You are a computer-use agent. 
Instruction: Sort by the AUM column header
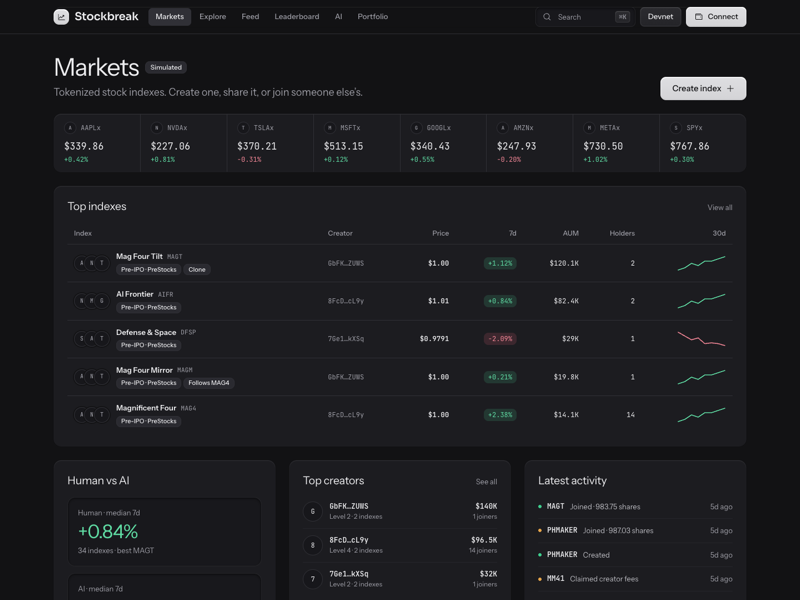pyautogui.click(x=570, y=233)
